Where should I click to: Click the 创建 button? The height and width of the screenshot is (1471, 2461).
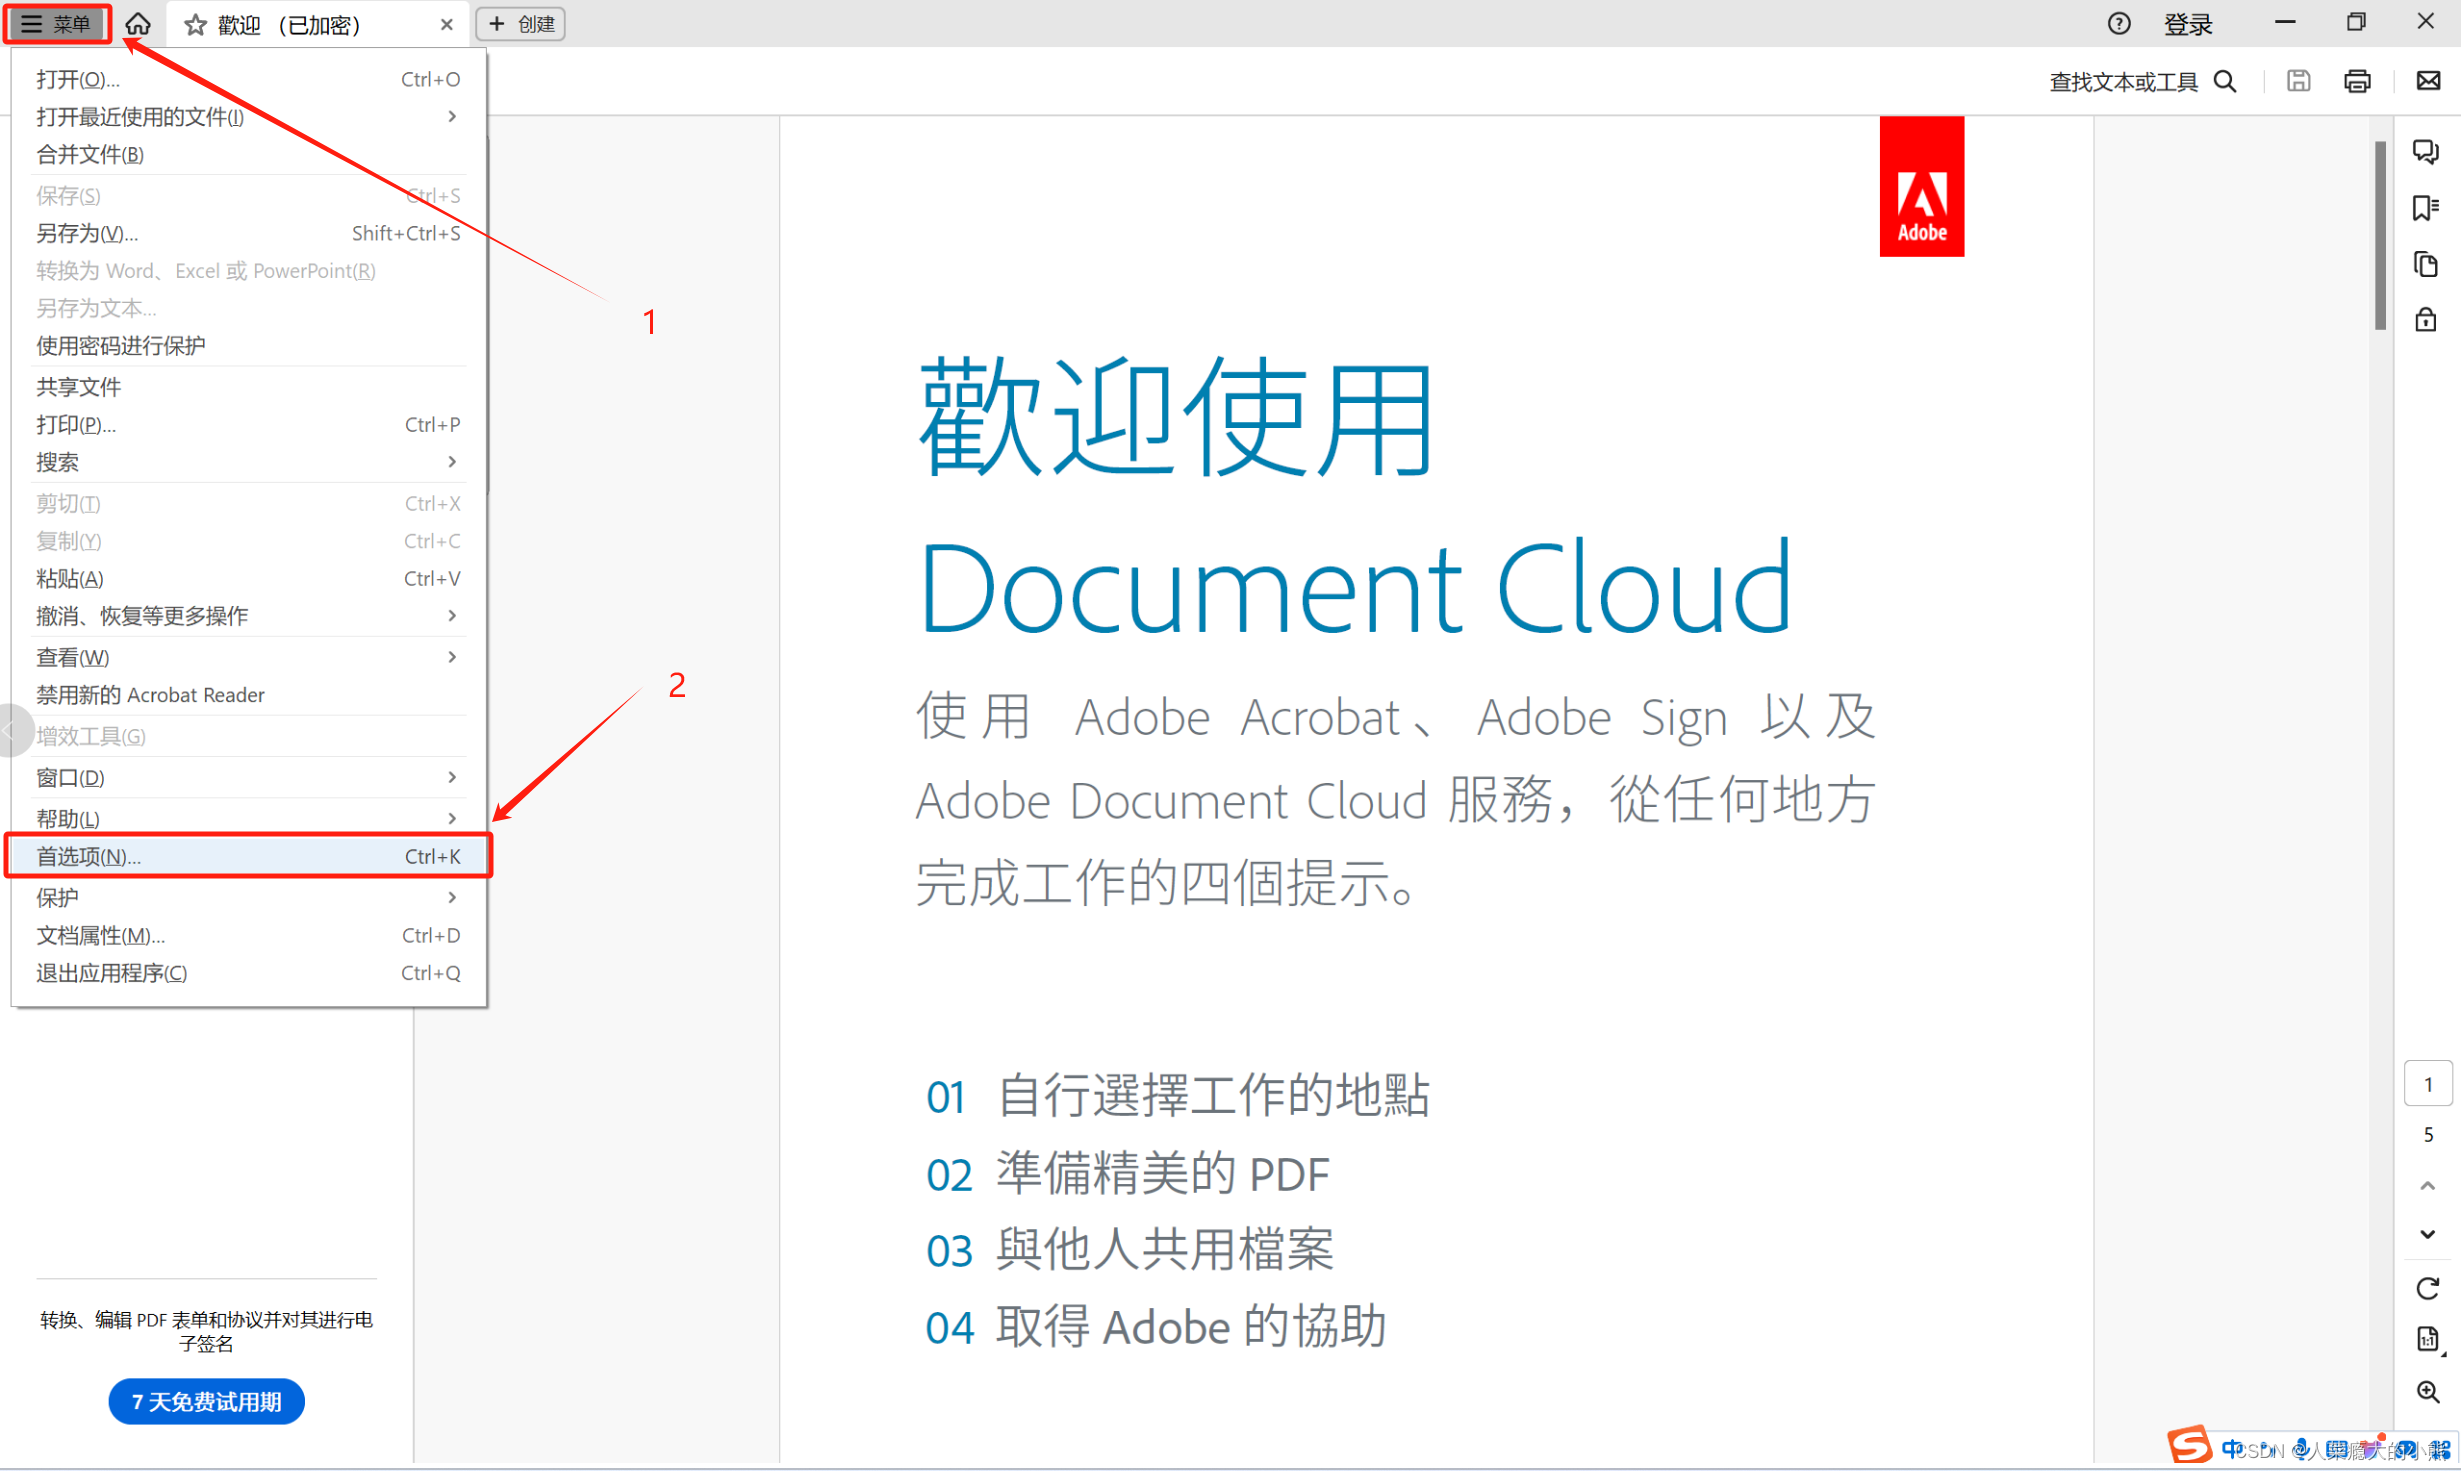(x=521, y=24)
